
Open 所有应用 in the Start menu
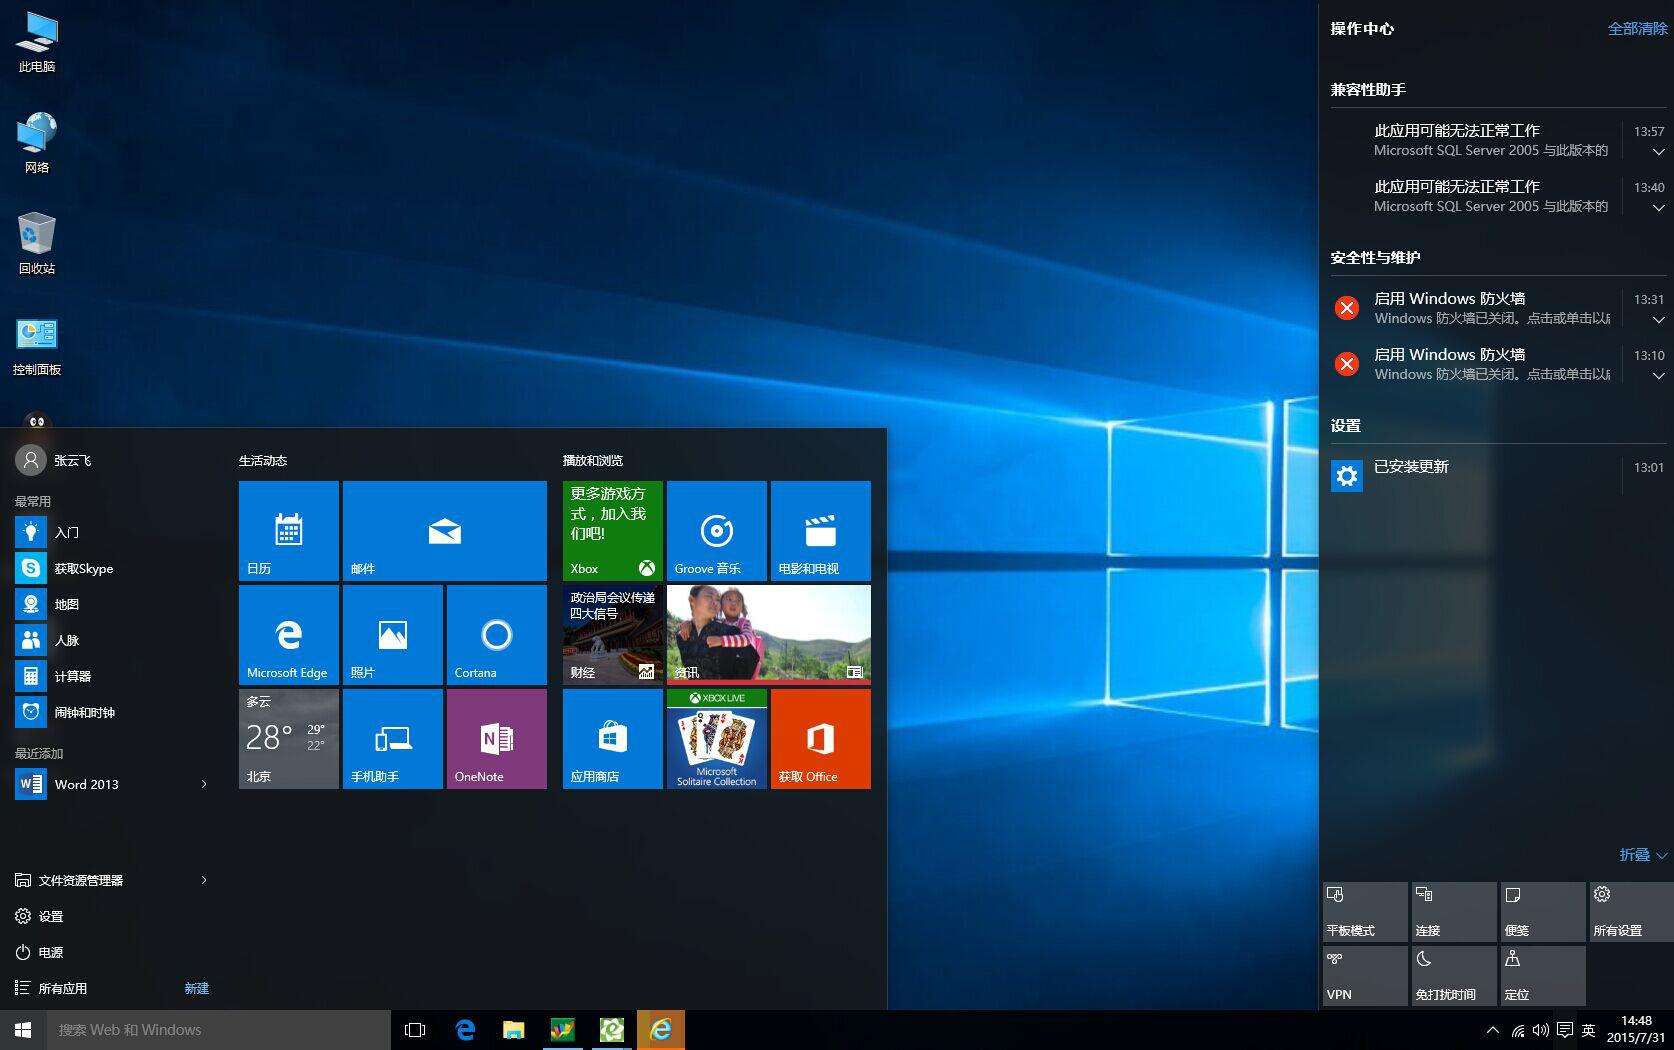(x=63, y=988)
